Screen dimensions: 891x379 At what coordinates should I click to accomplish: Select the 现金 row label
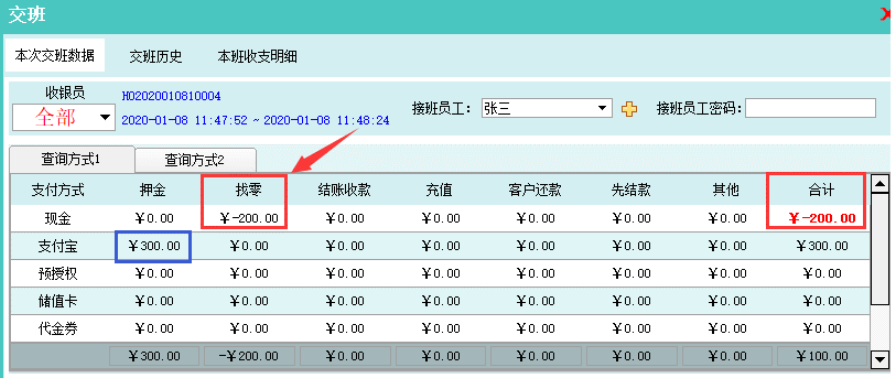click(58, 218)
